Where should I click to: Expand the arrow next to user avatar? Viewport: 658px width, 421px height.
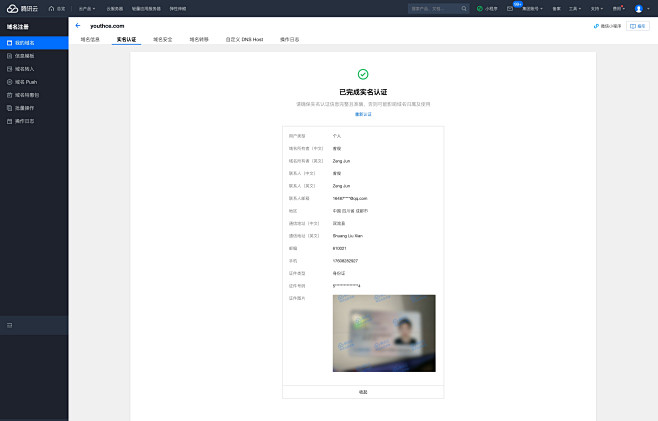648,8
